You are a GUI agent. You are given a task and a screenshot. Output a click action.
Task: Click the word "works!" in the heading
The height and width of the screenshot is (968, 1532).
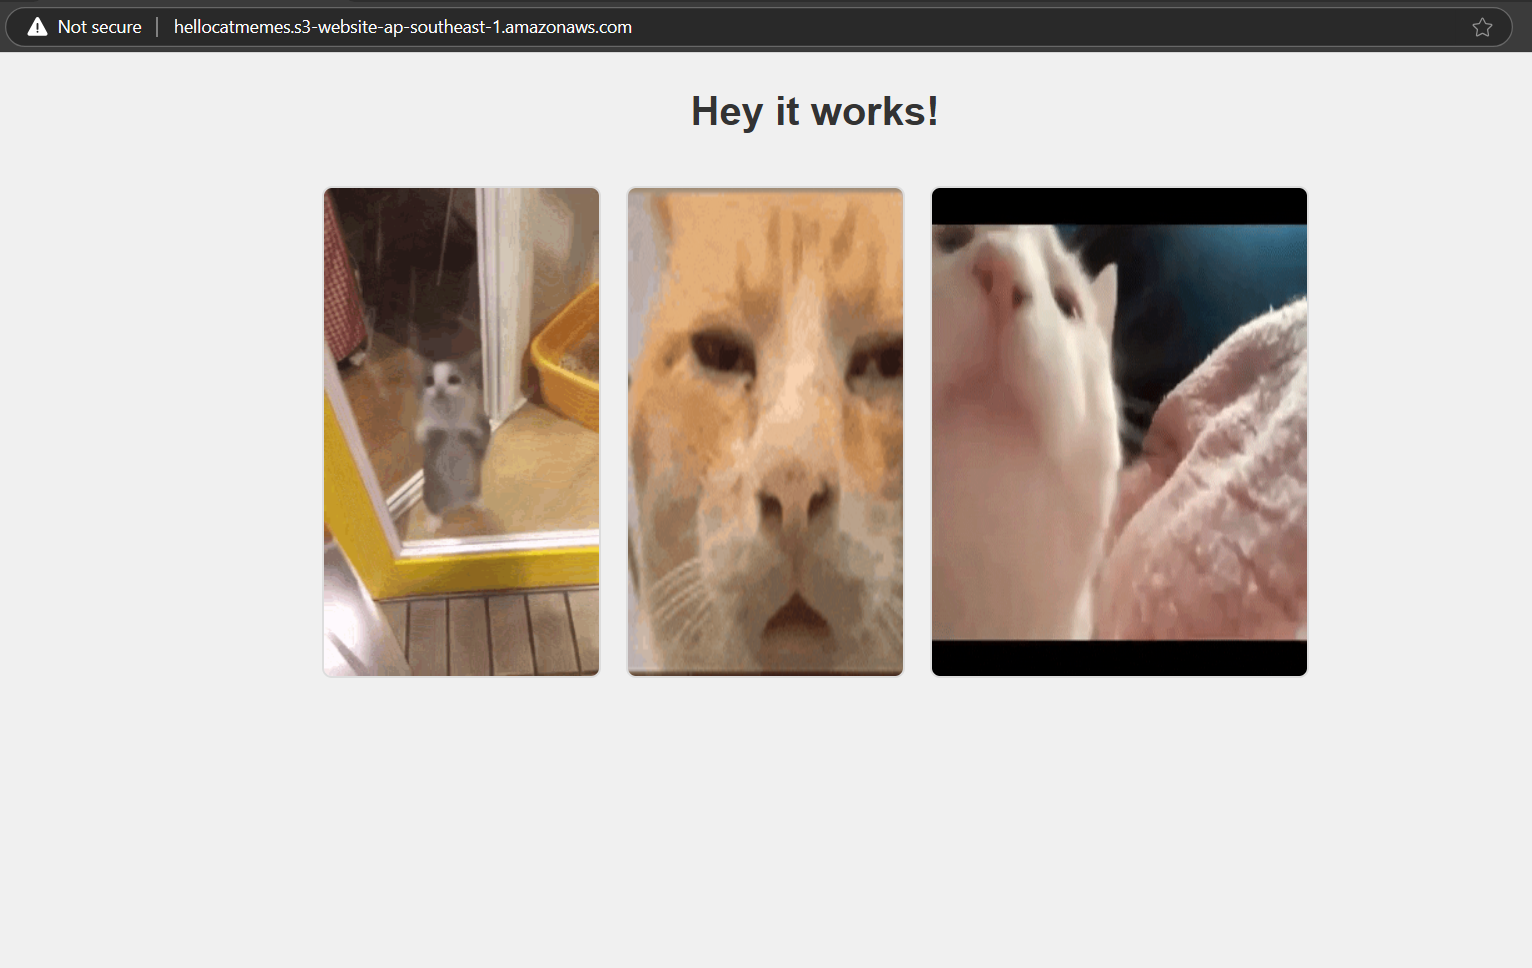(874, 111)
